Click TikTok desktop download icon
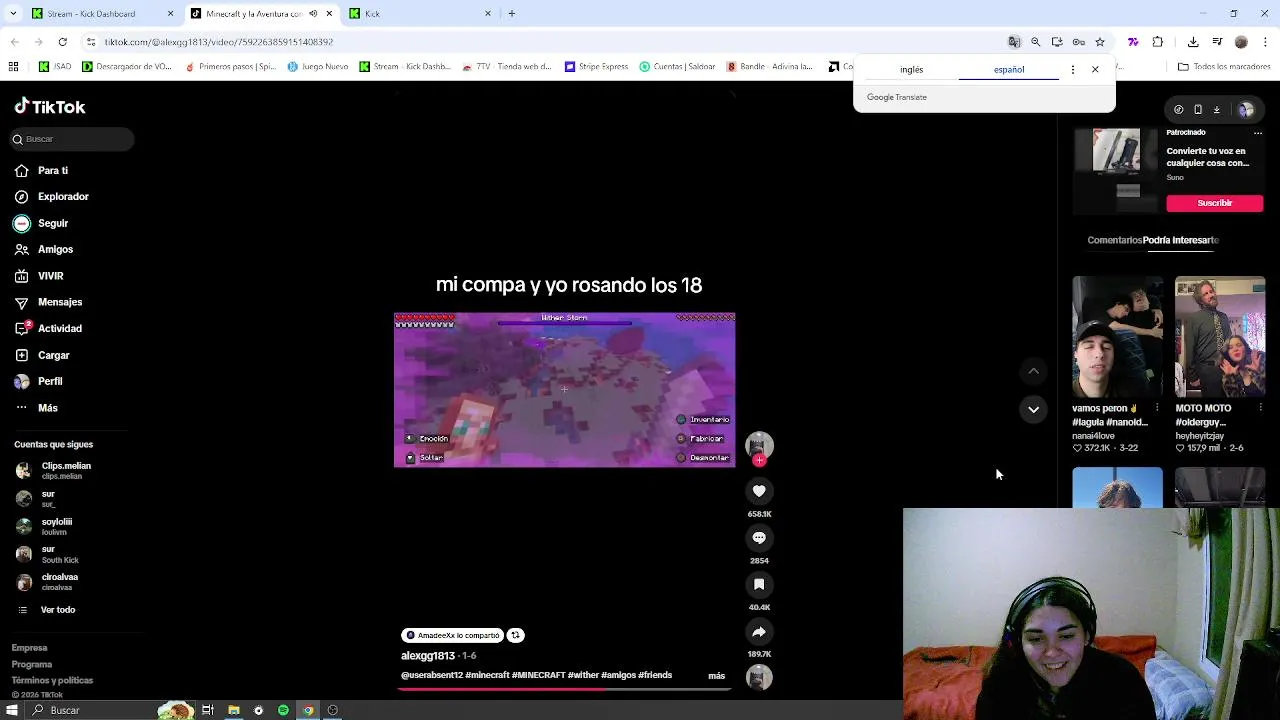This screenshot has width=1280, height=720. 1217,110
